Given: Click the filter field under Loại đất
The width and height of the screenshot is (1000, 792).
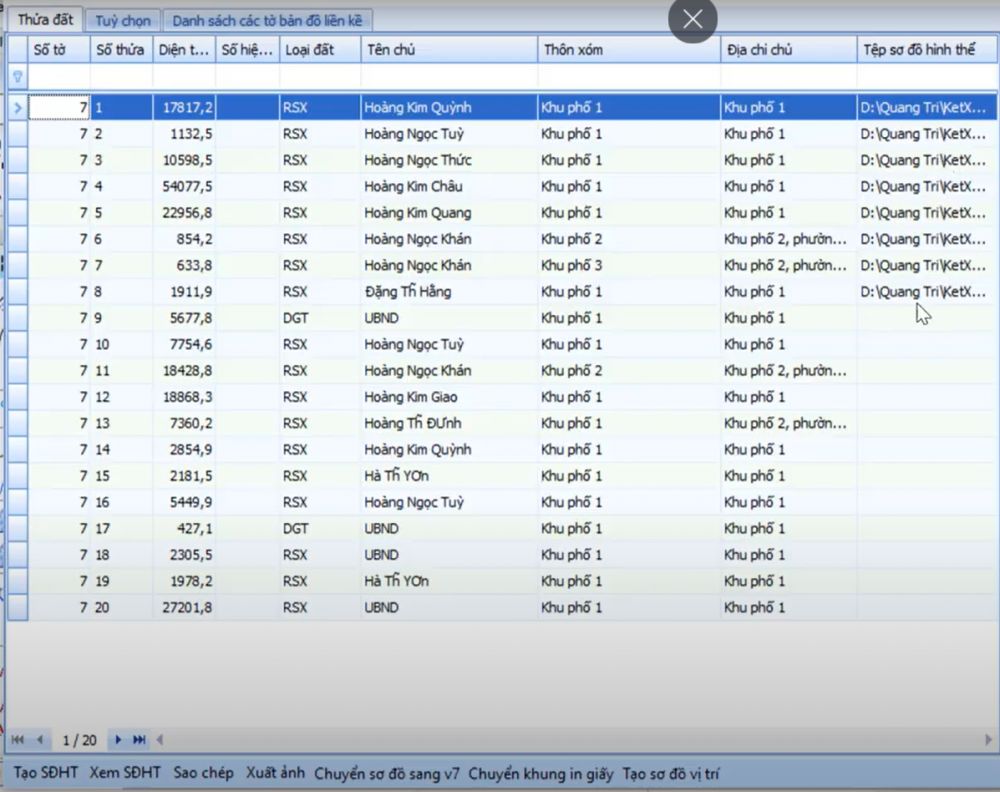Looking at the screenshot, I should pyautogui.click(x=319, y=76).
